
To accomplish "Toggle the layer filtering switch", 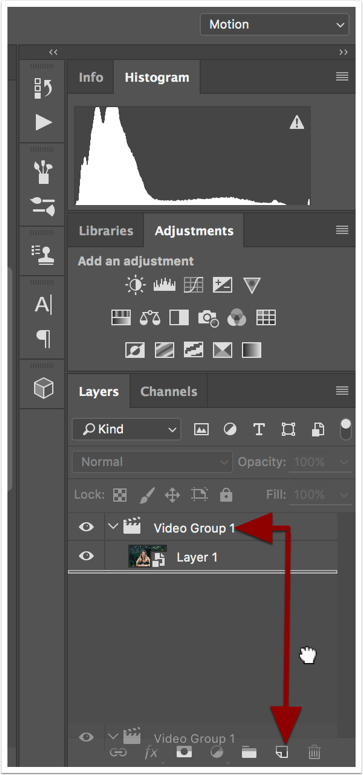I will coord(346,429).
